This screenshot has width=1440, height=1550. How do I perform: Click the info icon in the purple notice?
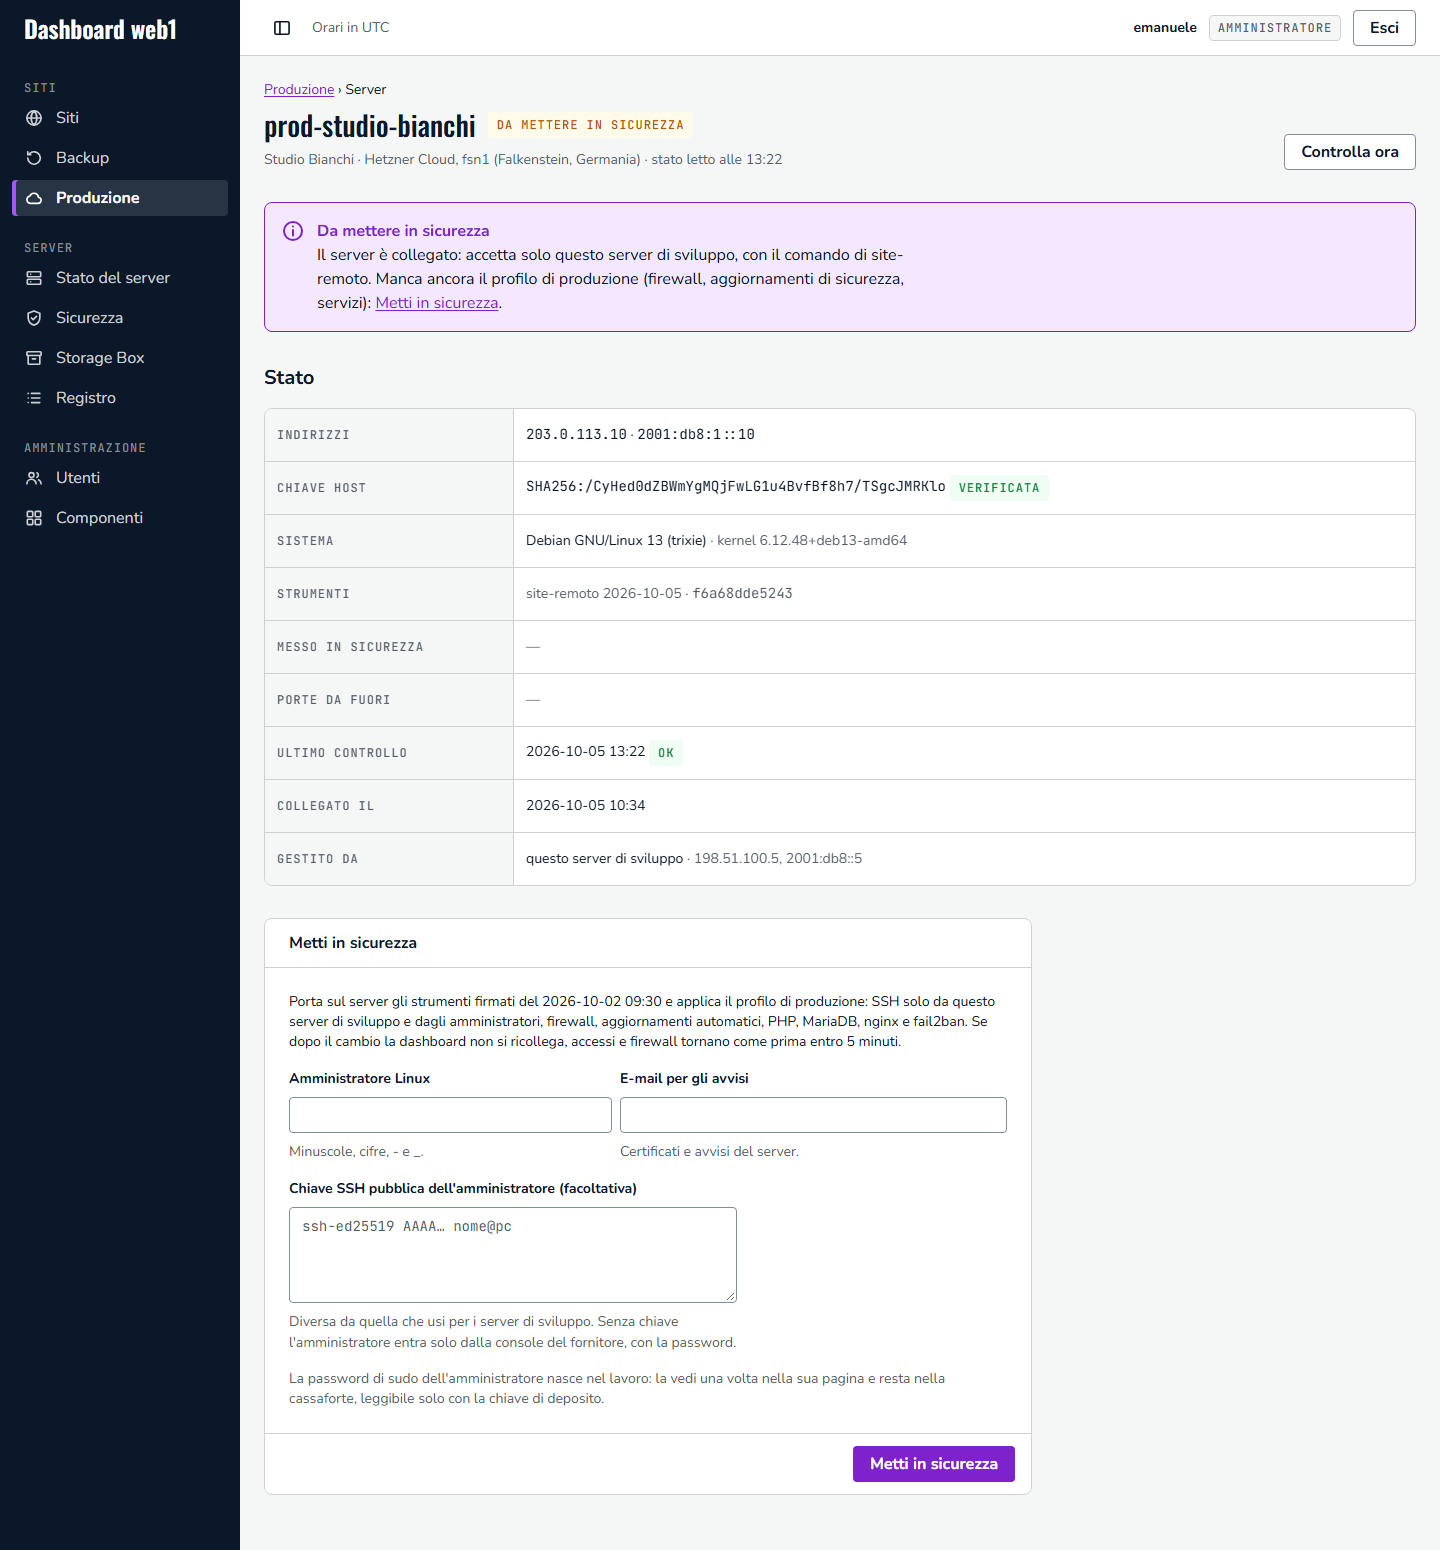293,231
